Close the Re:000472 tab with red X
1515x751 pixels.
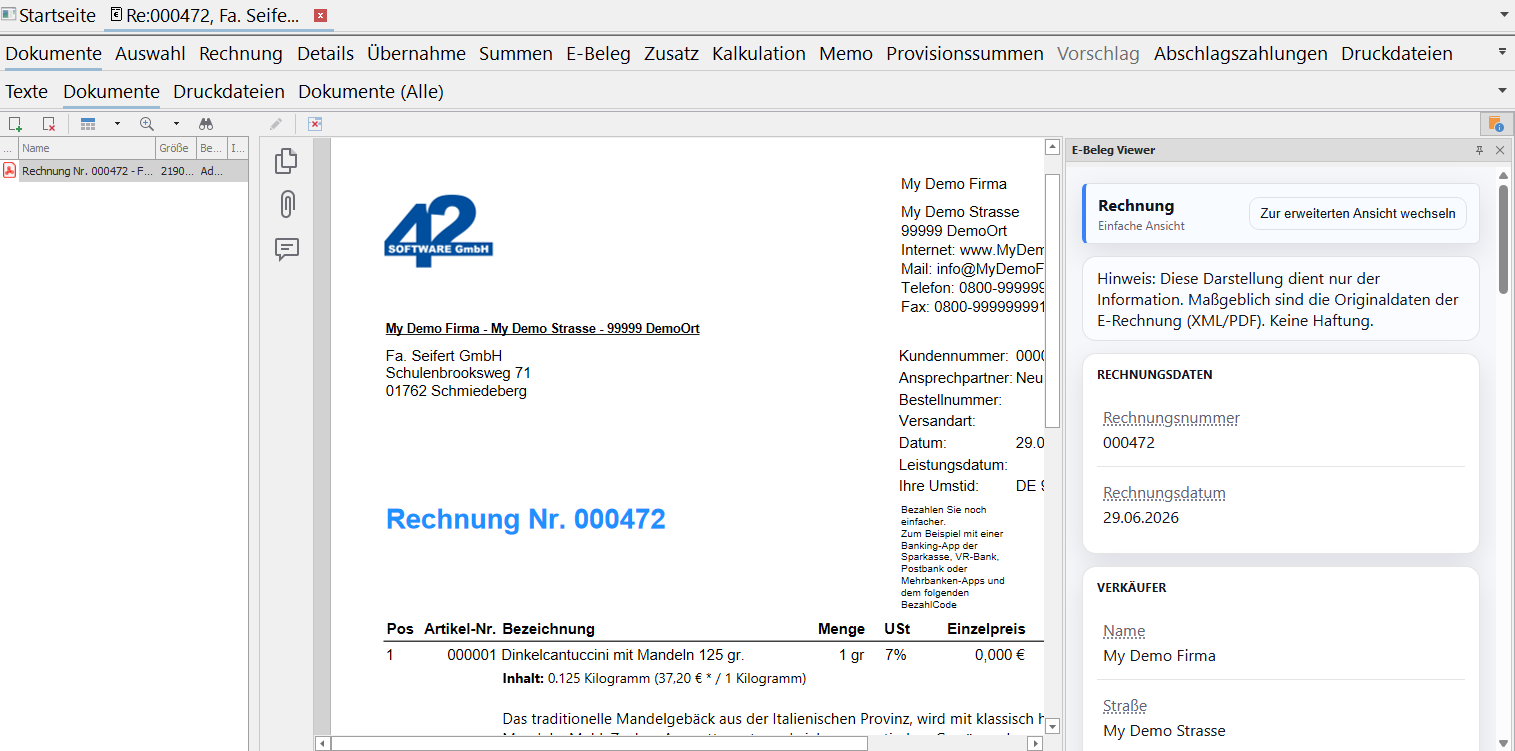point(320,16)
